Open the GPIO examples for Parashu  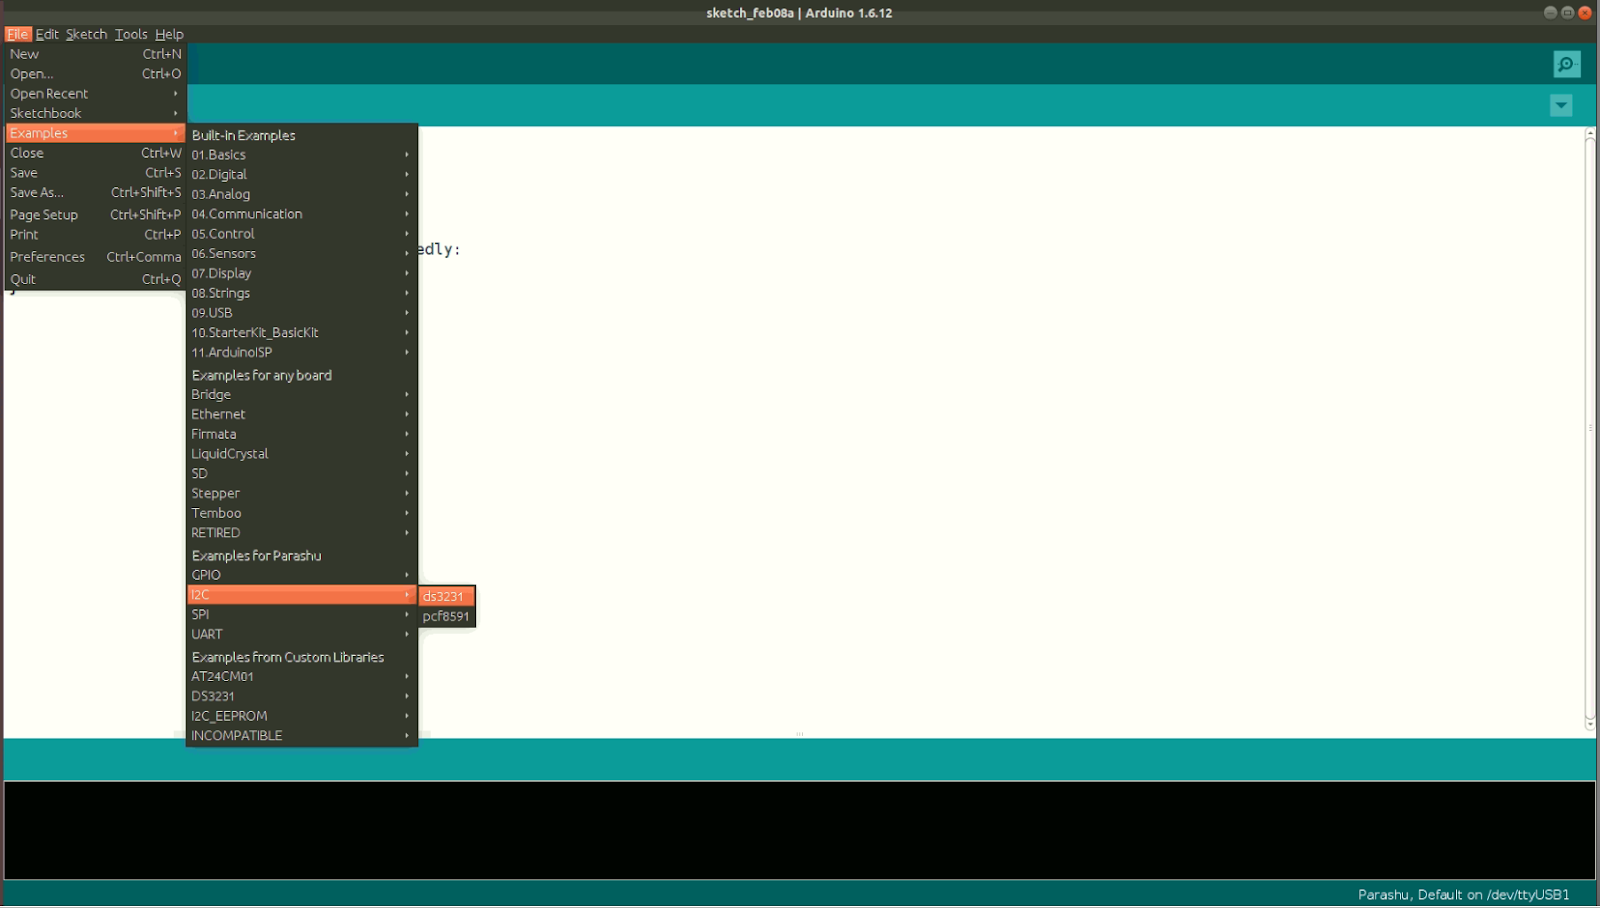301,575
